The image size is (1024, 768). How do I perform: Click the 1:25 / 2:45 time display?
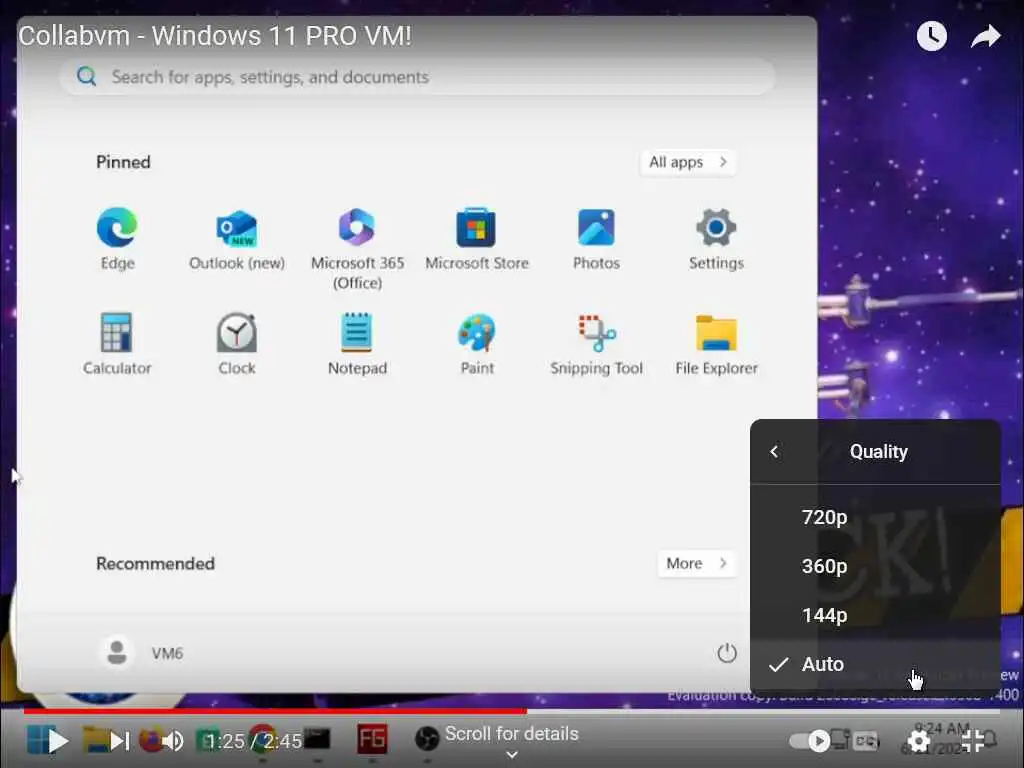pyautogui.click(x=253, y=741)
